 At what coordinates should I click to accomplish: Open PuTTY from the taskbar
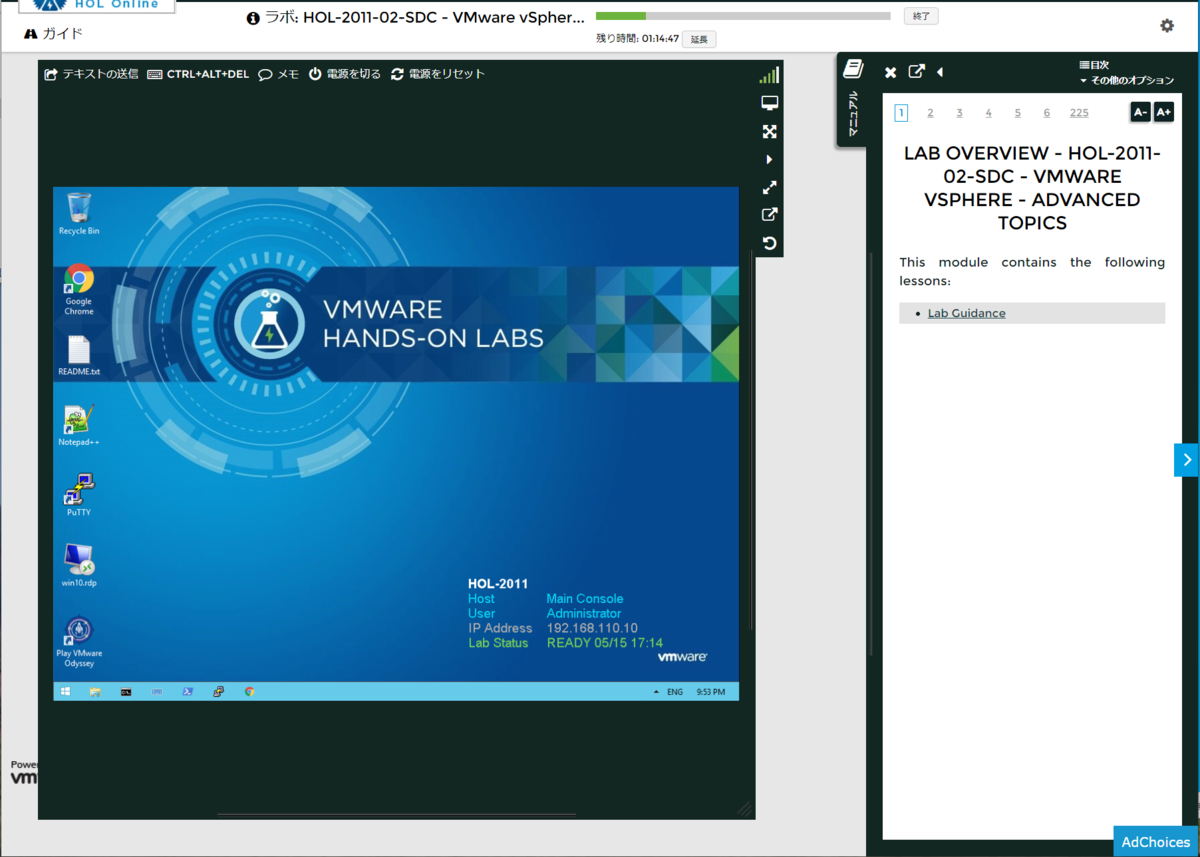[218, 691]
